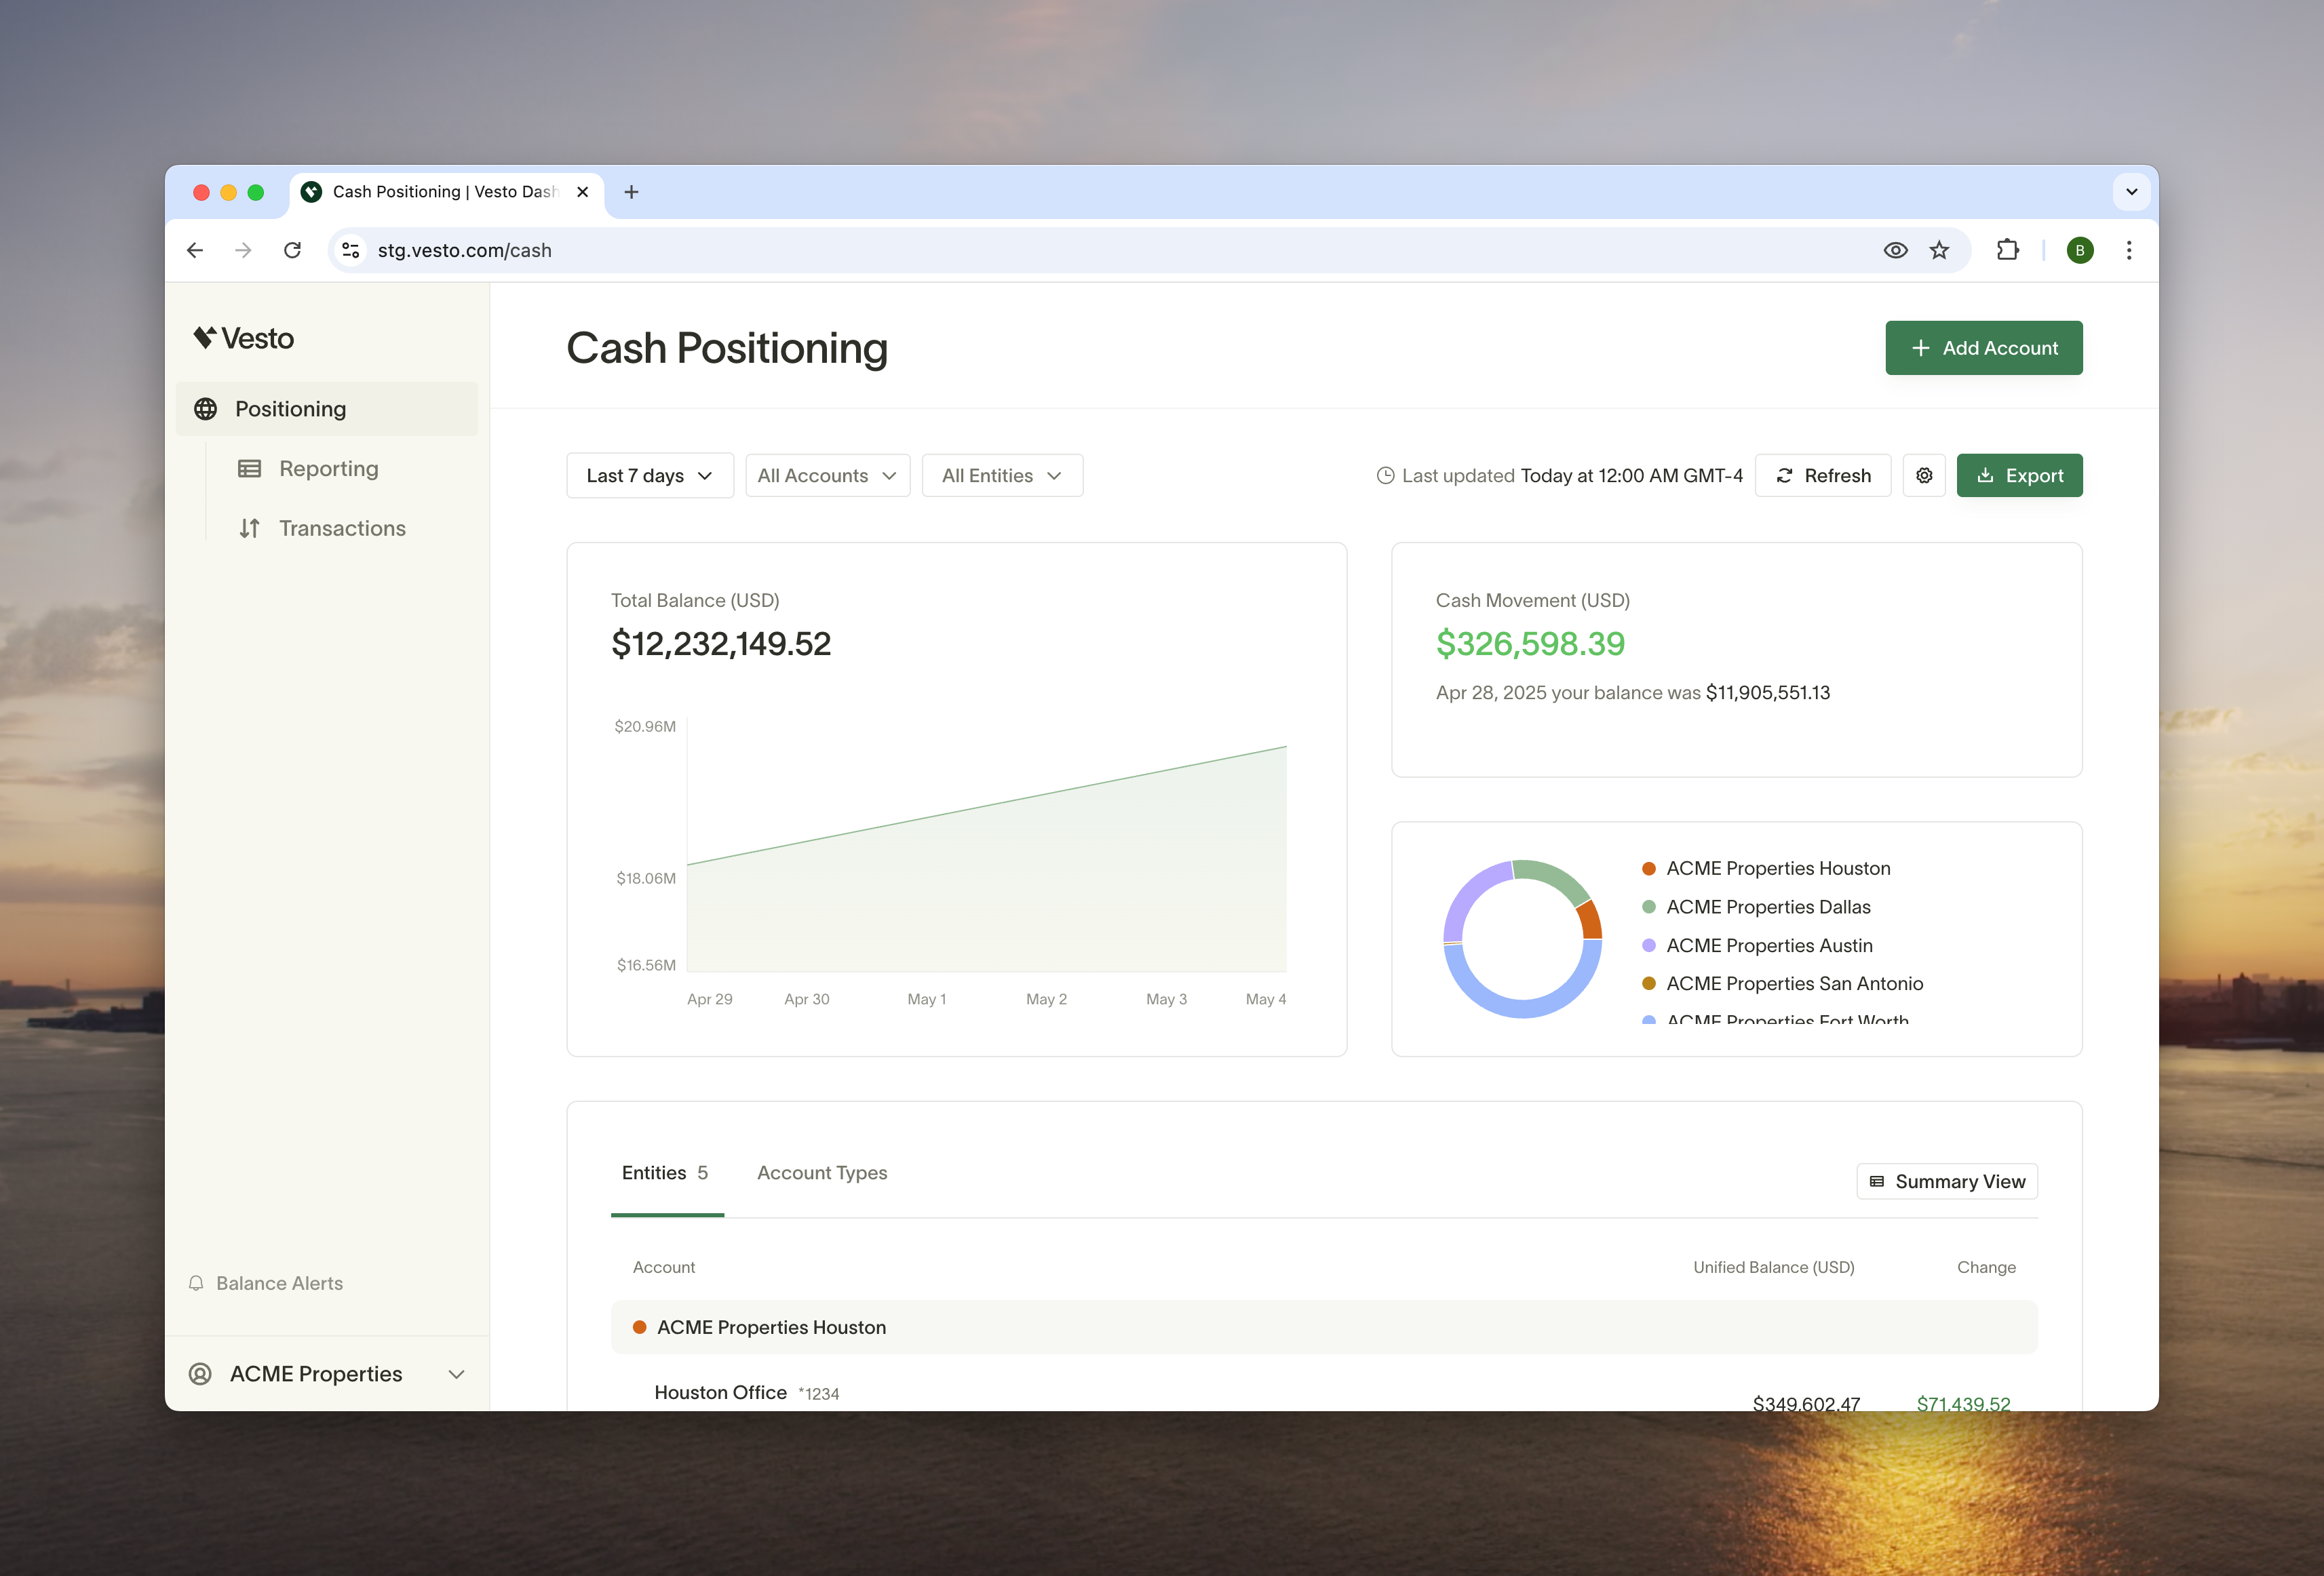Click the settings gear icon beside Refresh
Screen dimensions: 2324x1576
pyautogui.click(x=1923, y=475)
